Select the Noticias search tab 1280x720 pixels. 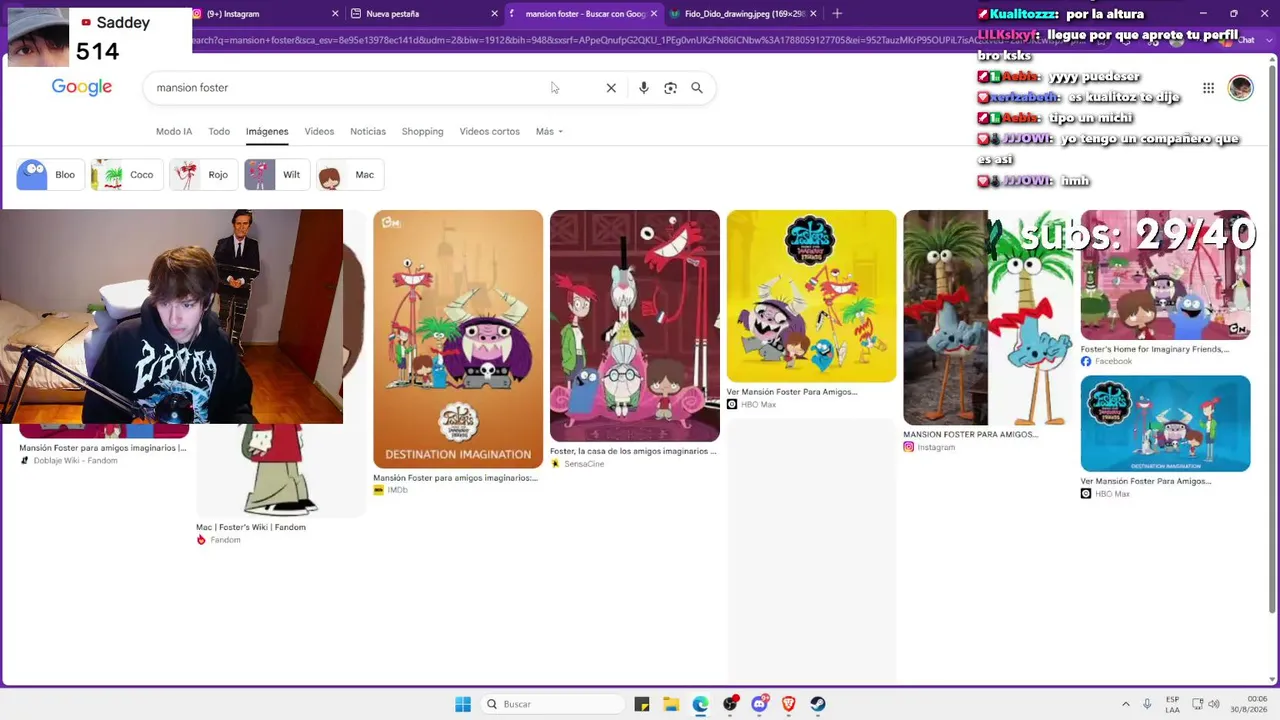[368, 132]
